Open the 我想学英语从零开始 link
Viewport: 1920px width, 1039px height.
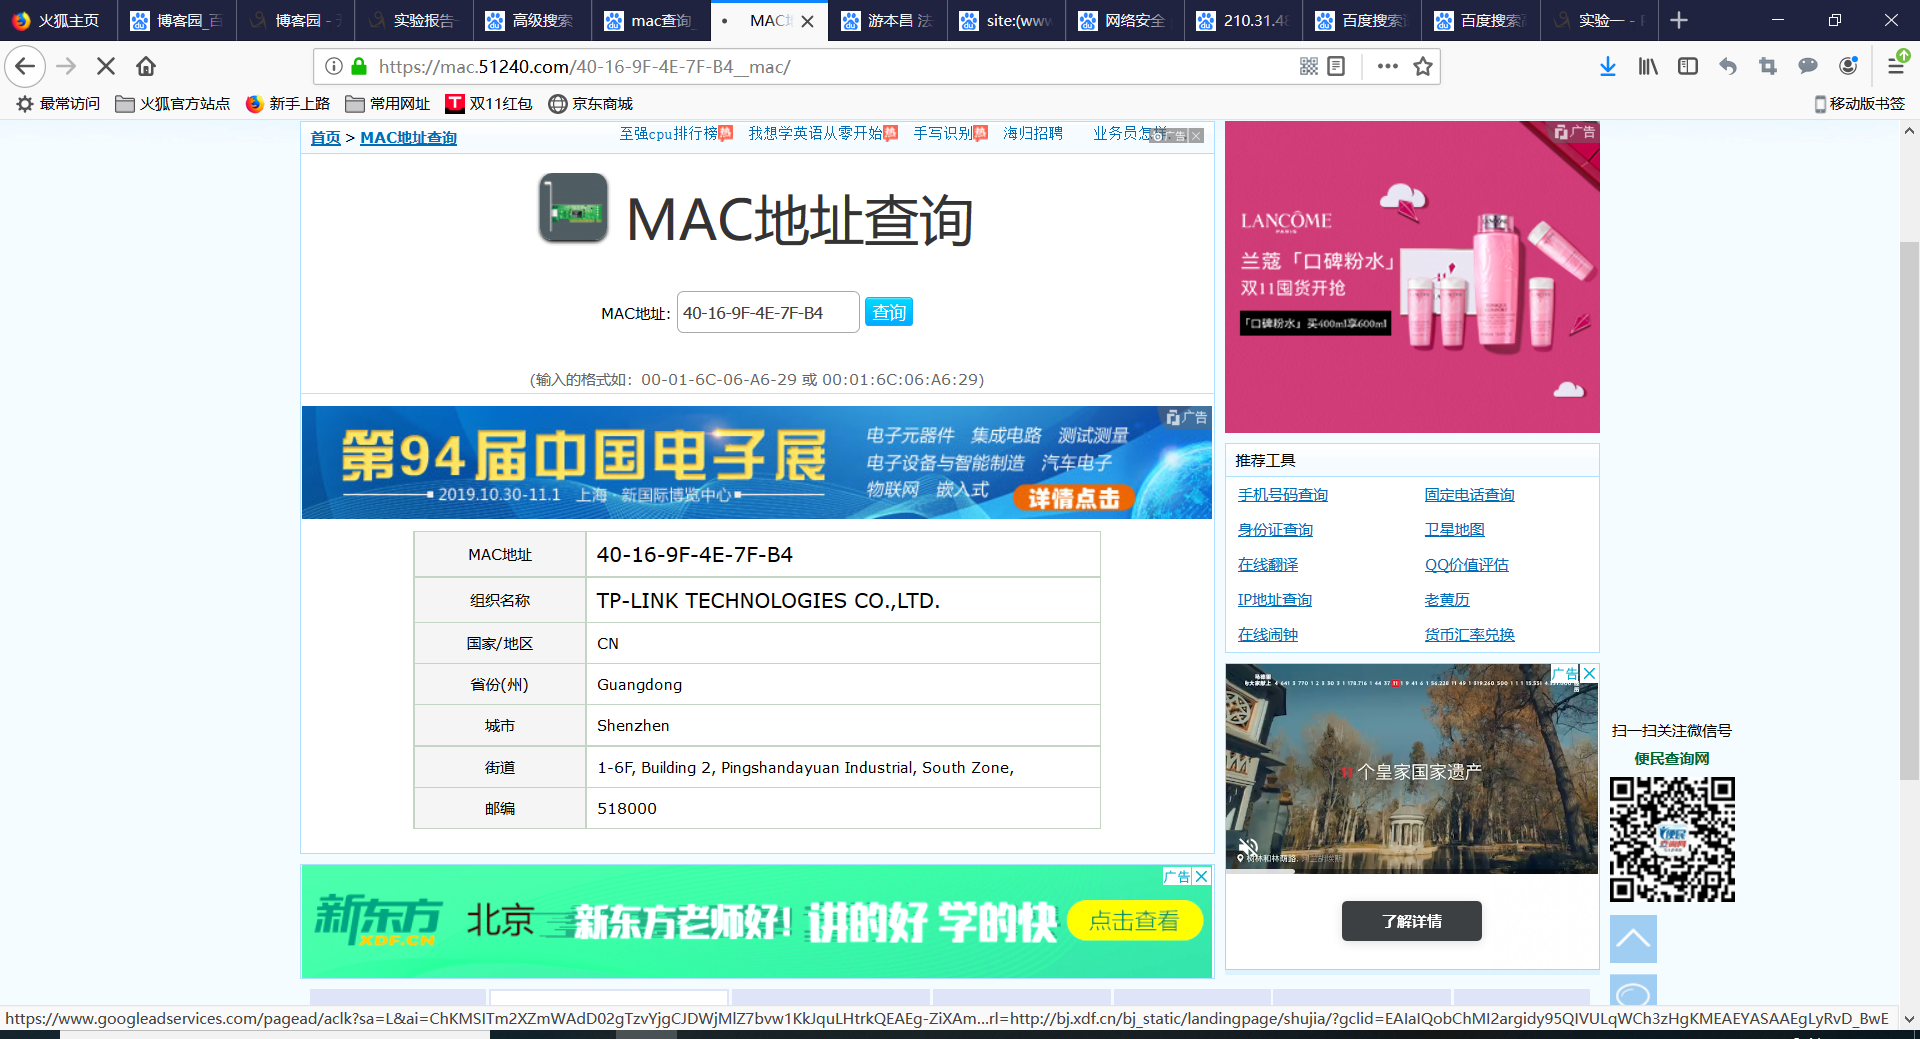(x=816, y=134)
